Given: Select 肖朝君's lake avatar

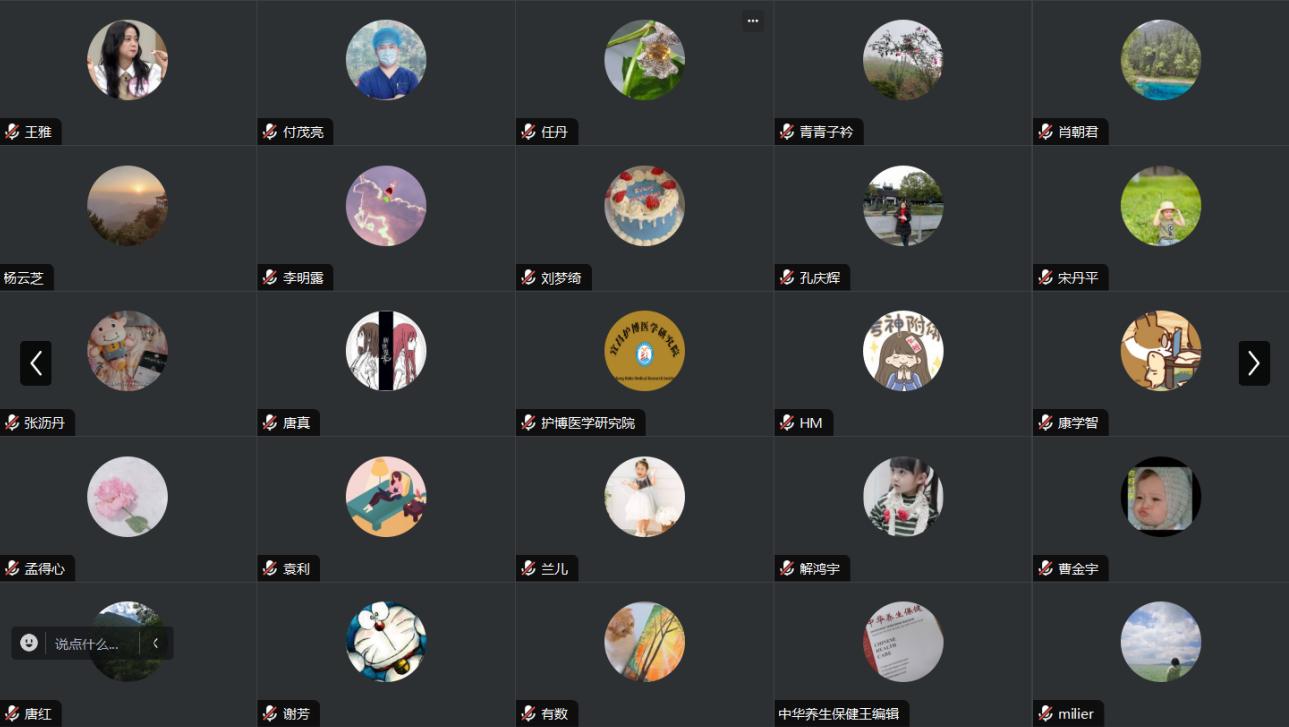Looking at the screenshot, I should pos(1161,60).
